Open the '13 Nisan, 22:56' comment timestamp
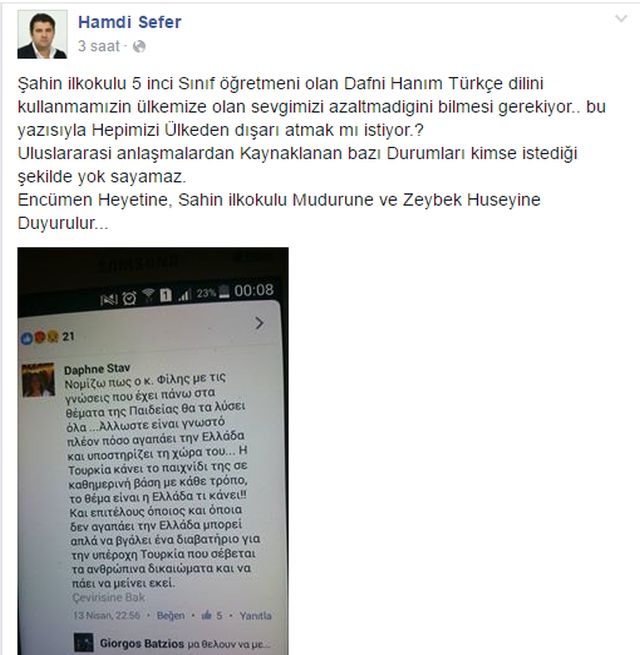 [107, 615]
